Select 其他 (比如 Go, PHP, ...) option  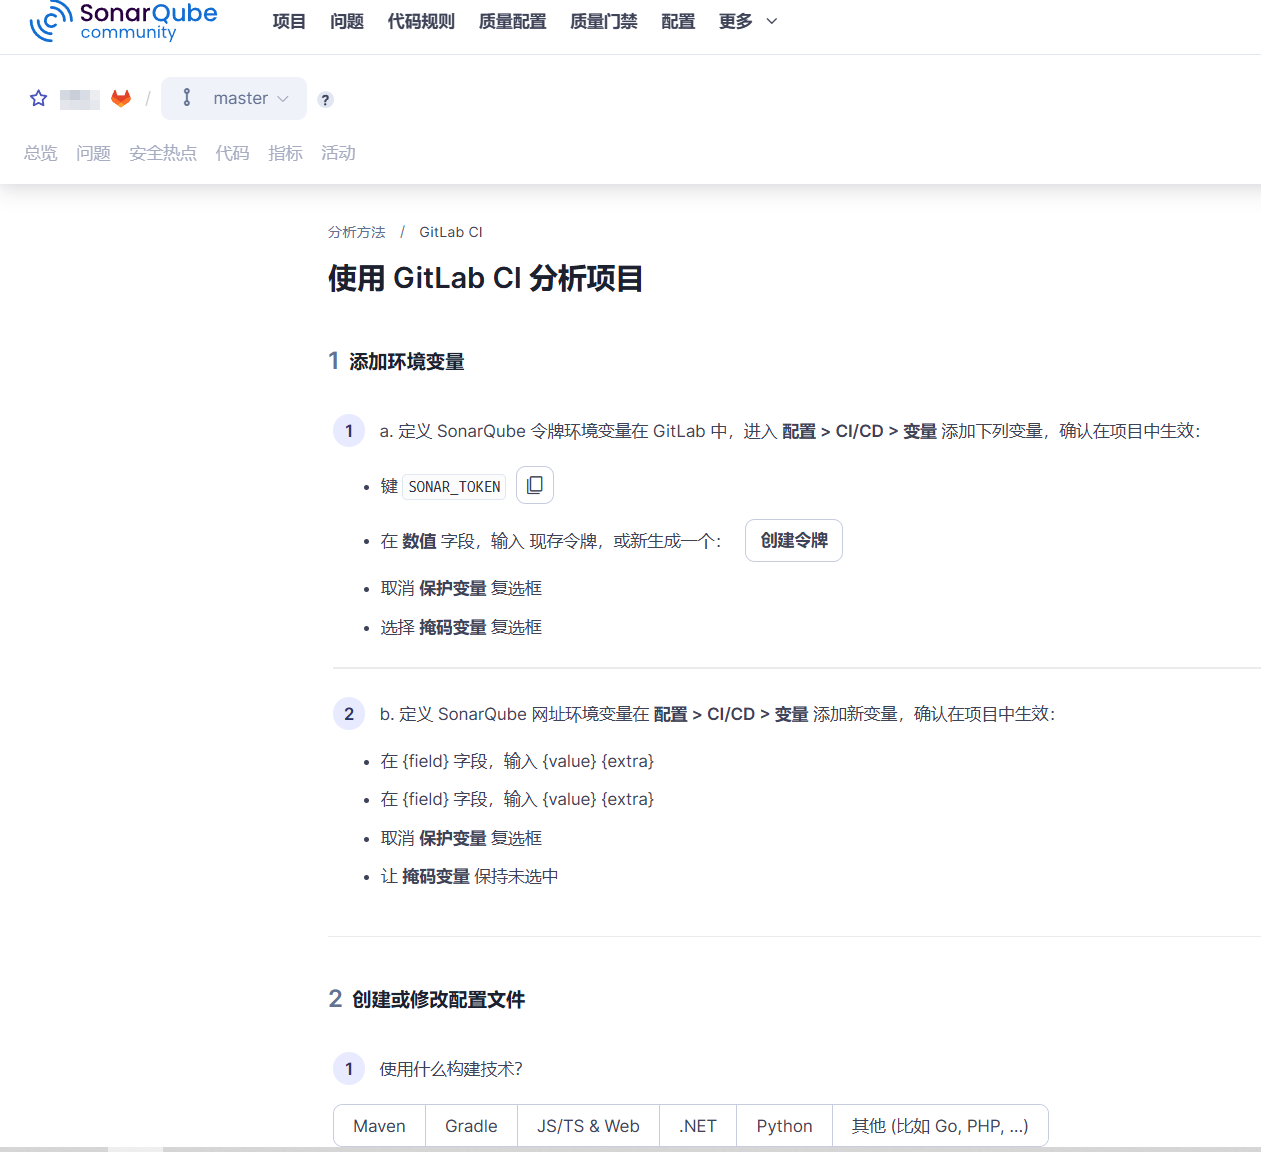click(x=940, y=1126)
